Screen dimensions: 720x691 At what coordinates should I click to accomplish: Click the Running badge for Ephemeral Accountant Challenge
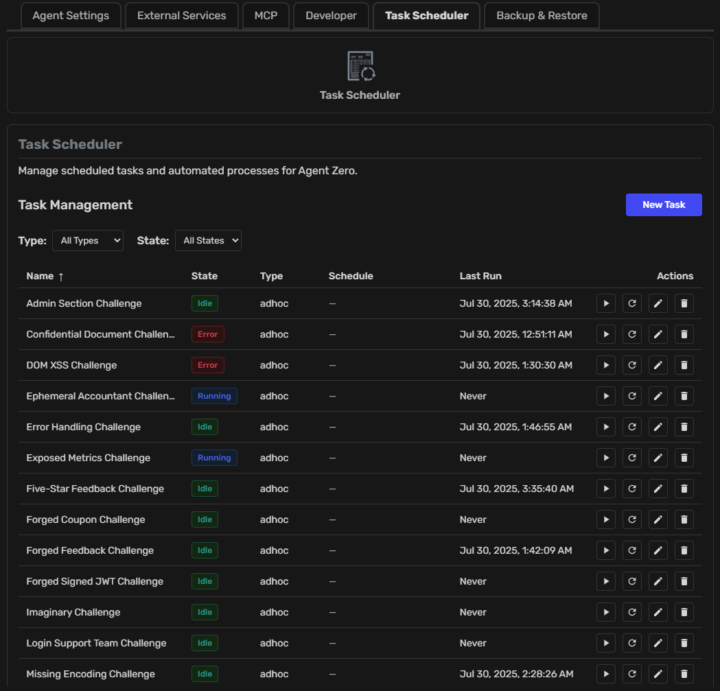coord(214,396)
